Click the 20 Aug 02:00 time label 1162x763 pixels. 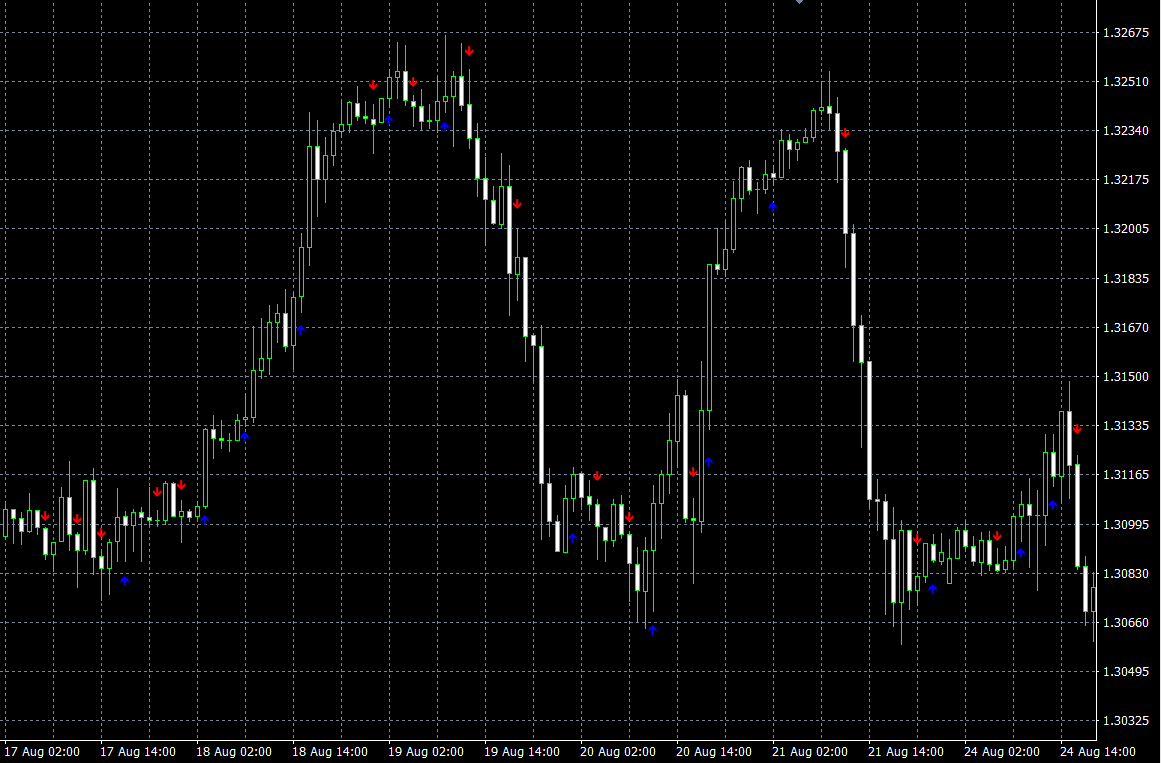(618, 751)
